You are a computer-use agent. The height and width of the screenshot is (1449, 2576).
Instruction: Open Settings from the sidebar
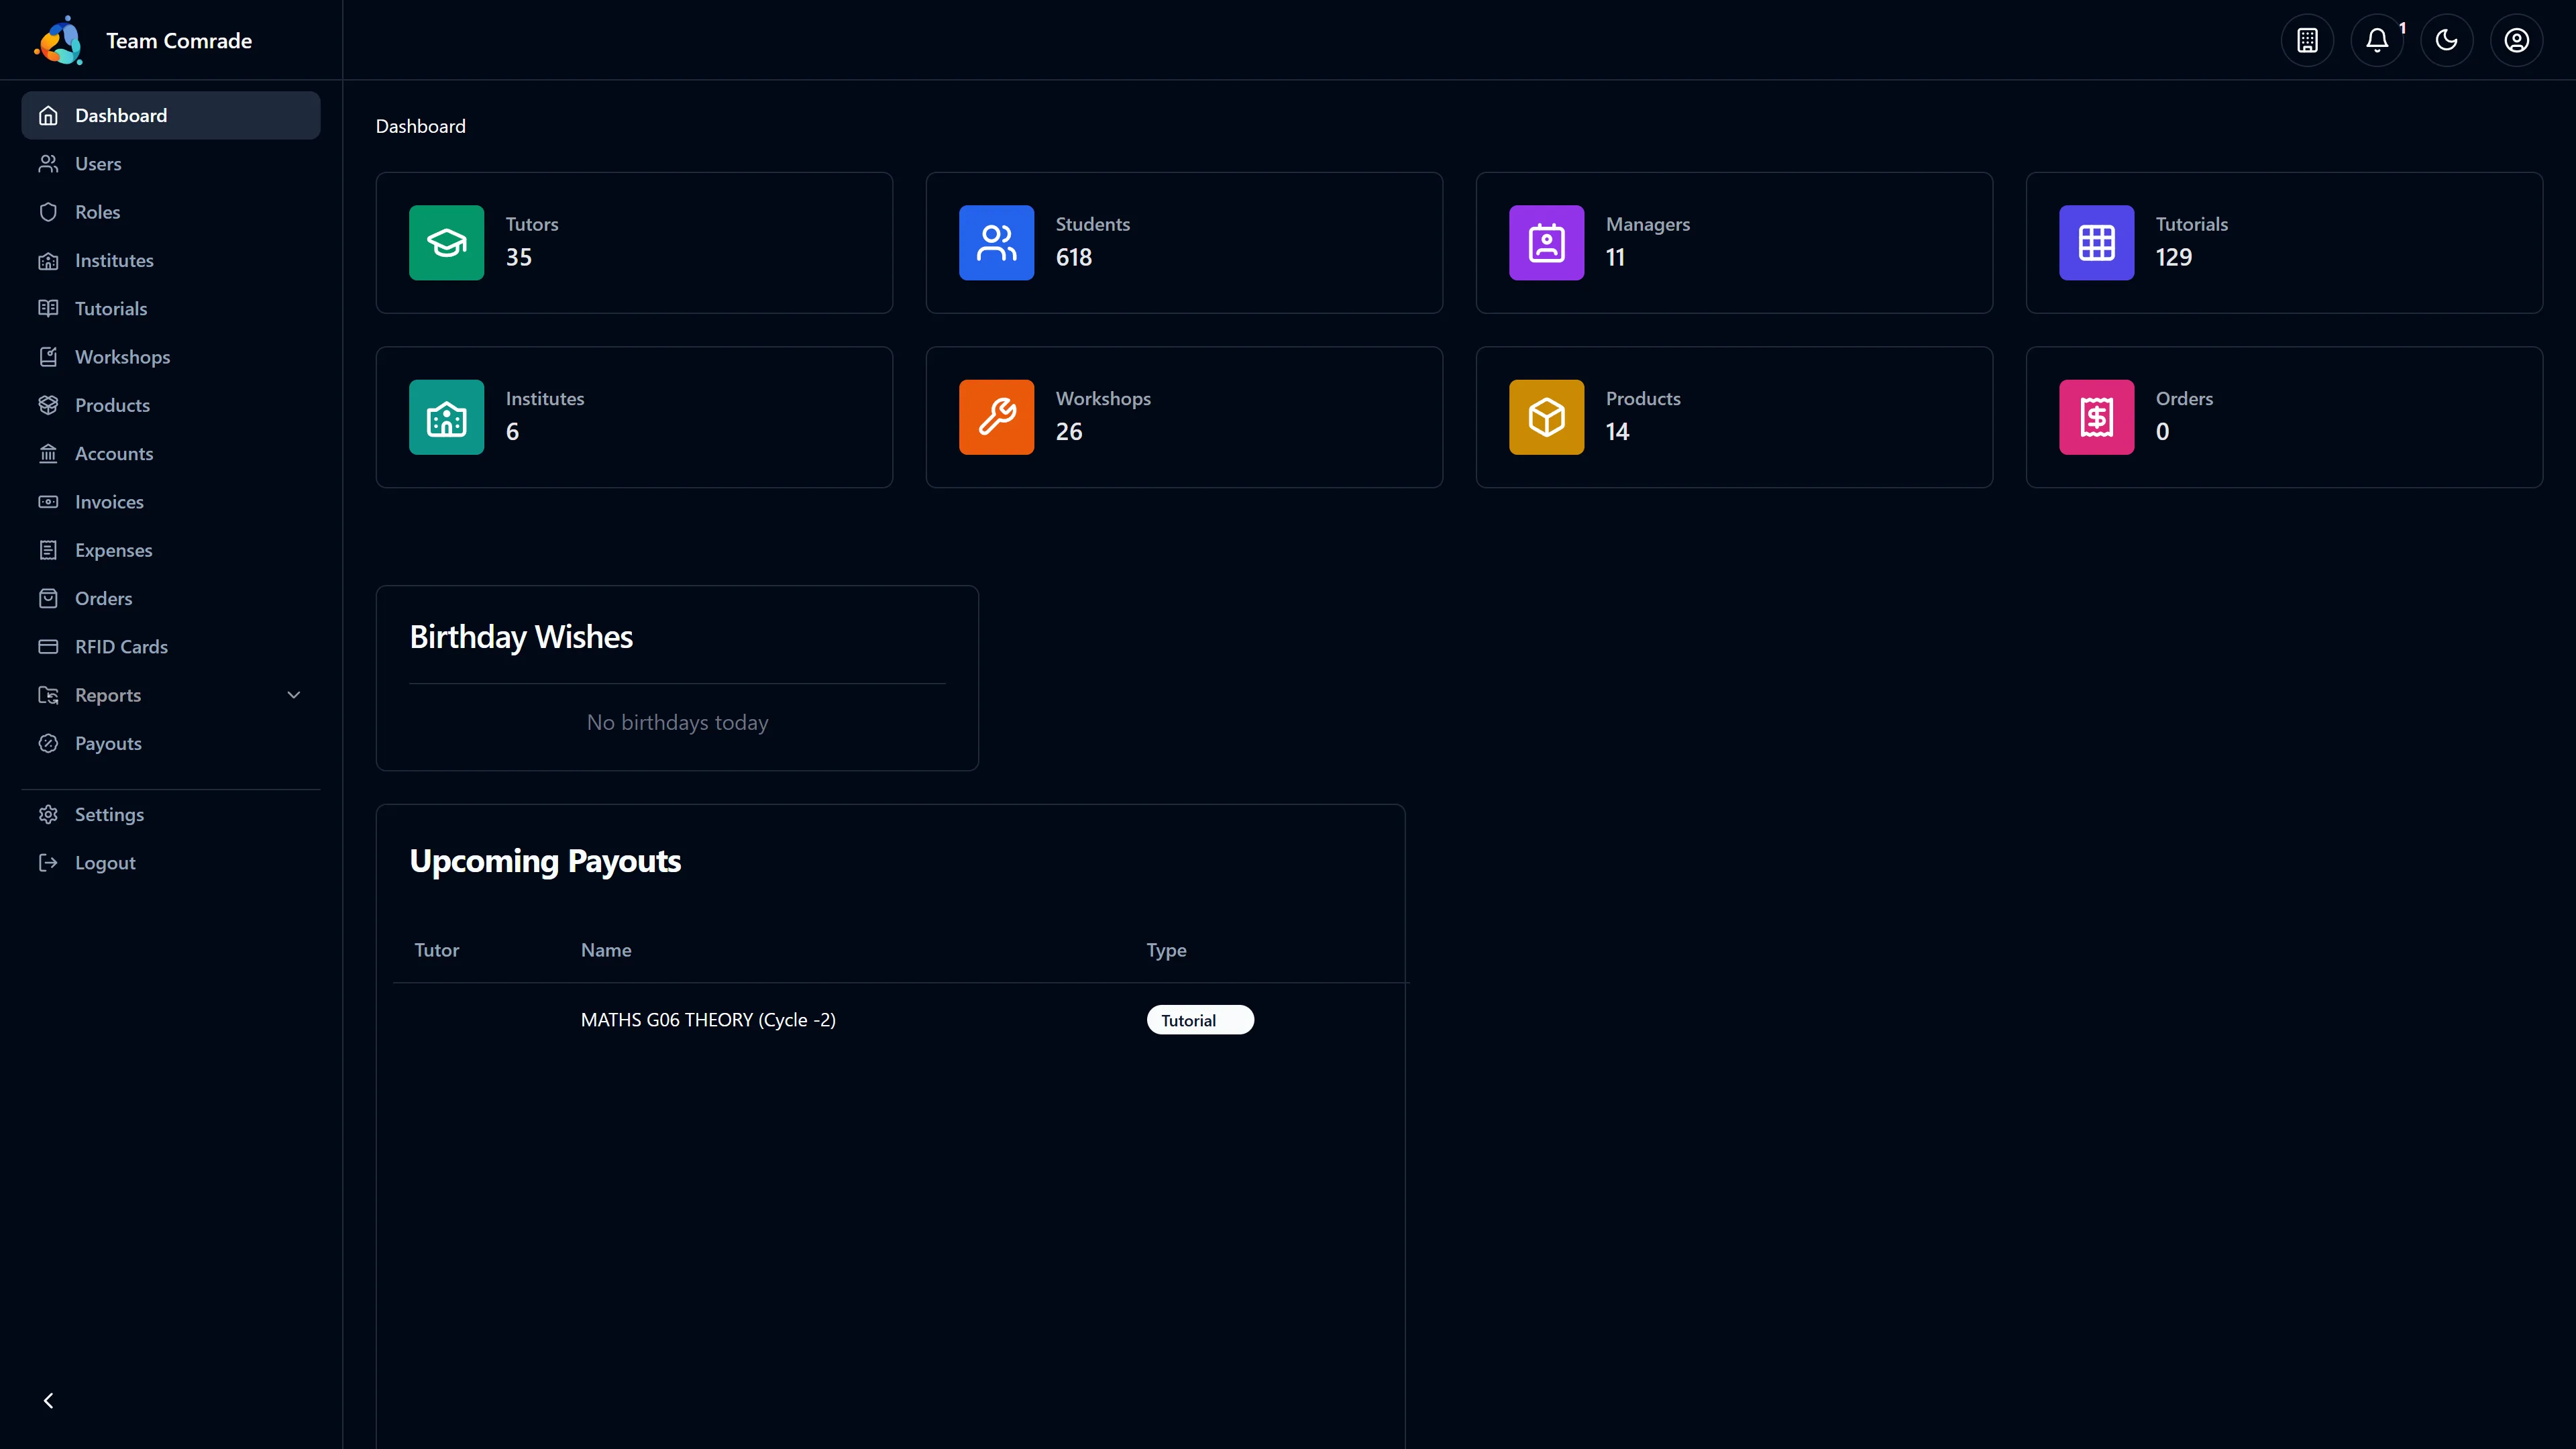point(109,814)
